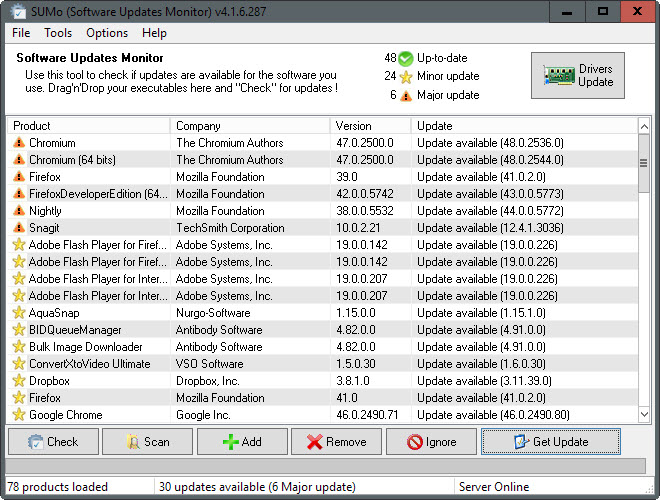Click the star icon next to AquaSnap
This screenshot has width=660, height=500.
pyautogui.click(x=19, y=313)
